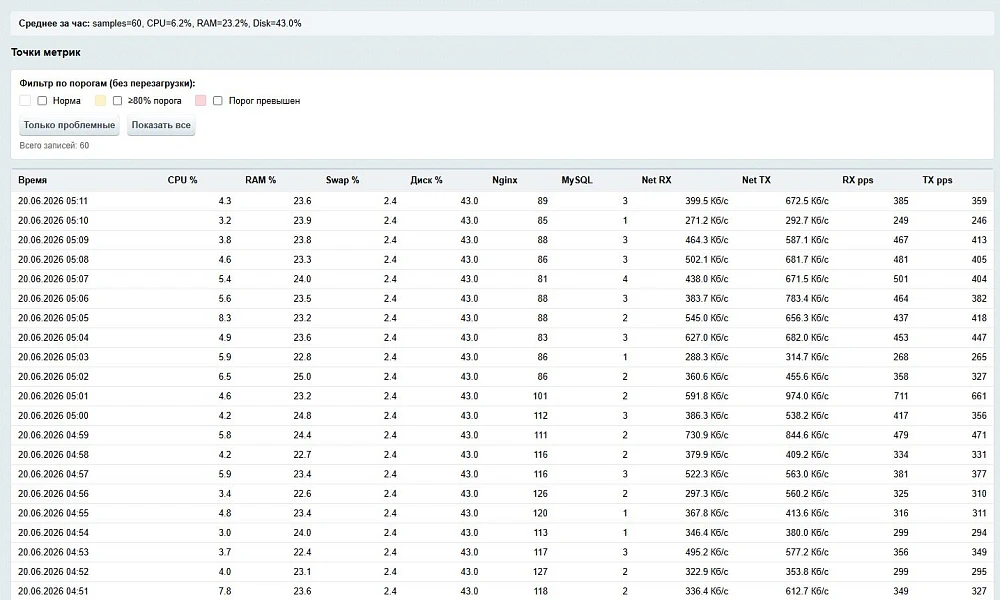Click CPU value 7.8 in 04:51 row
Viewport: 1000px width, 600px height.
pyautogui.click(x=224, y=591)
